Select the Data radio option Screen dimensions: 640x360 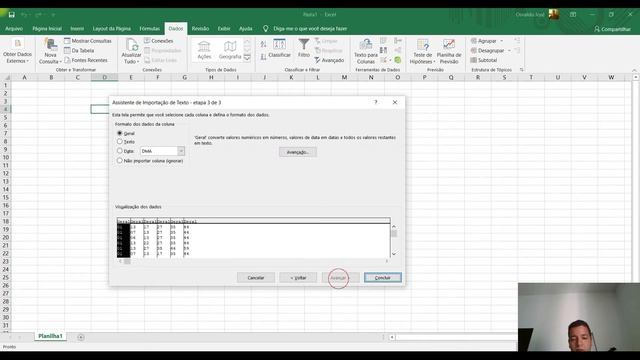pos(120,151)
